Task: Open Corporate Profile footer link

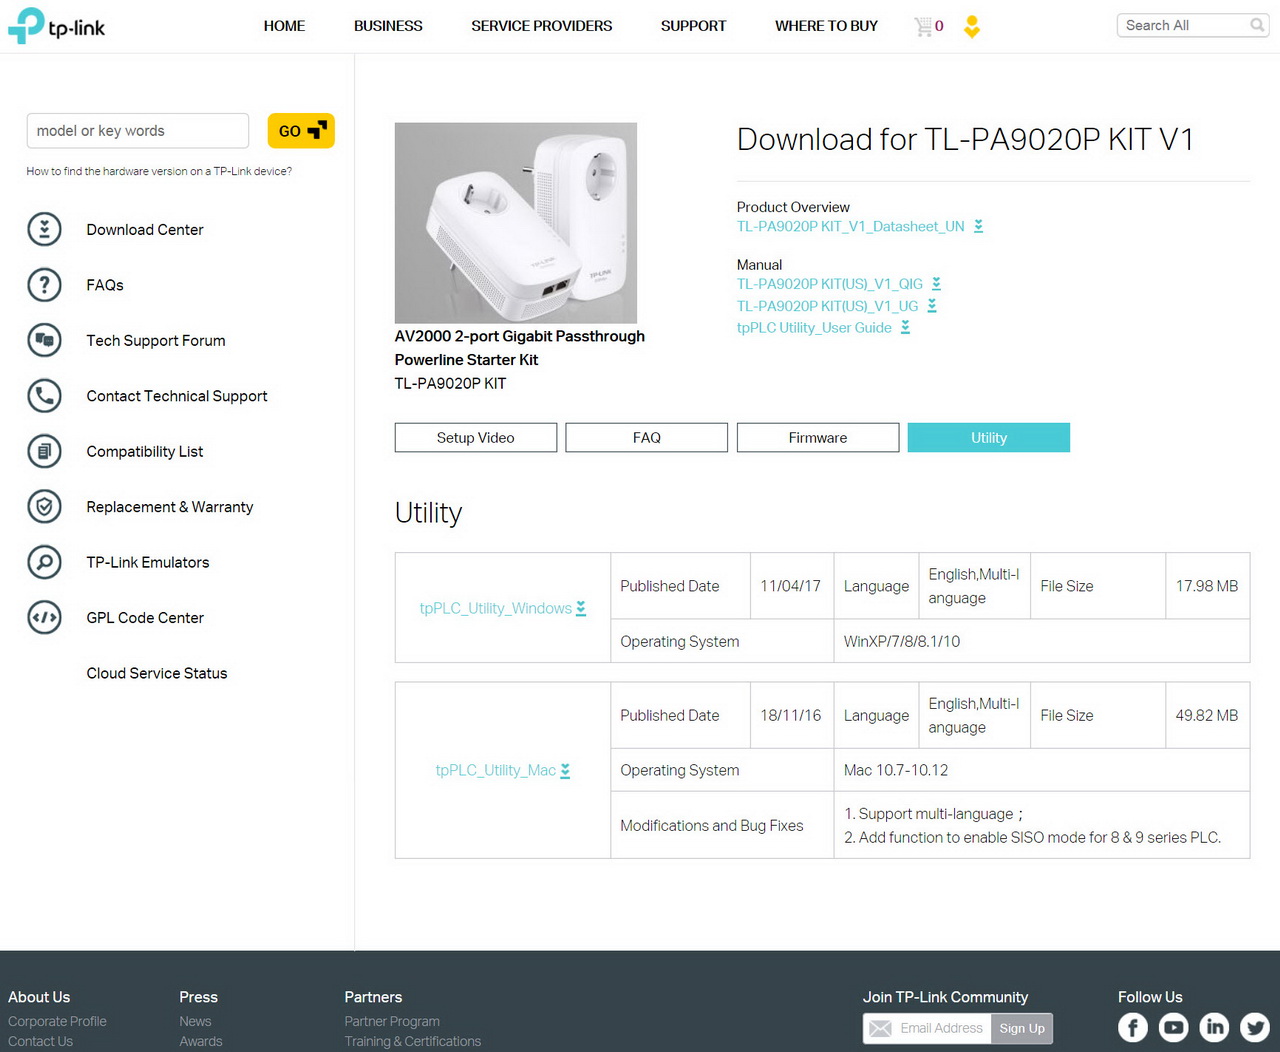Action: (x=57, y=1021)
